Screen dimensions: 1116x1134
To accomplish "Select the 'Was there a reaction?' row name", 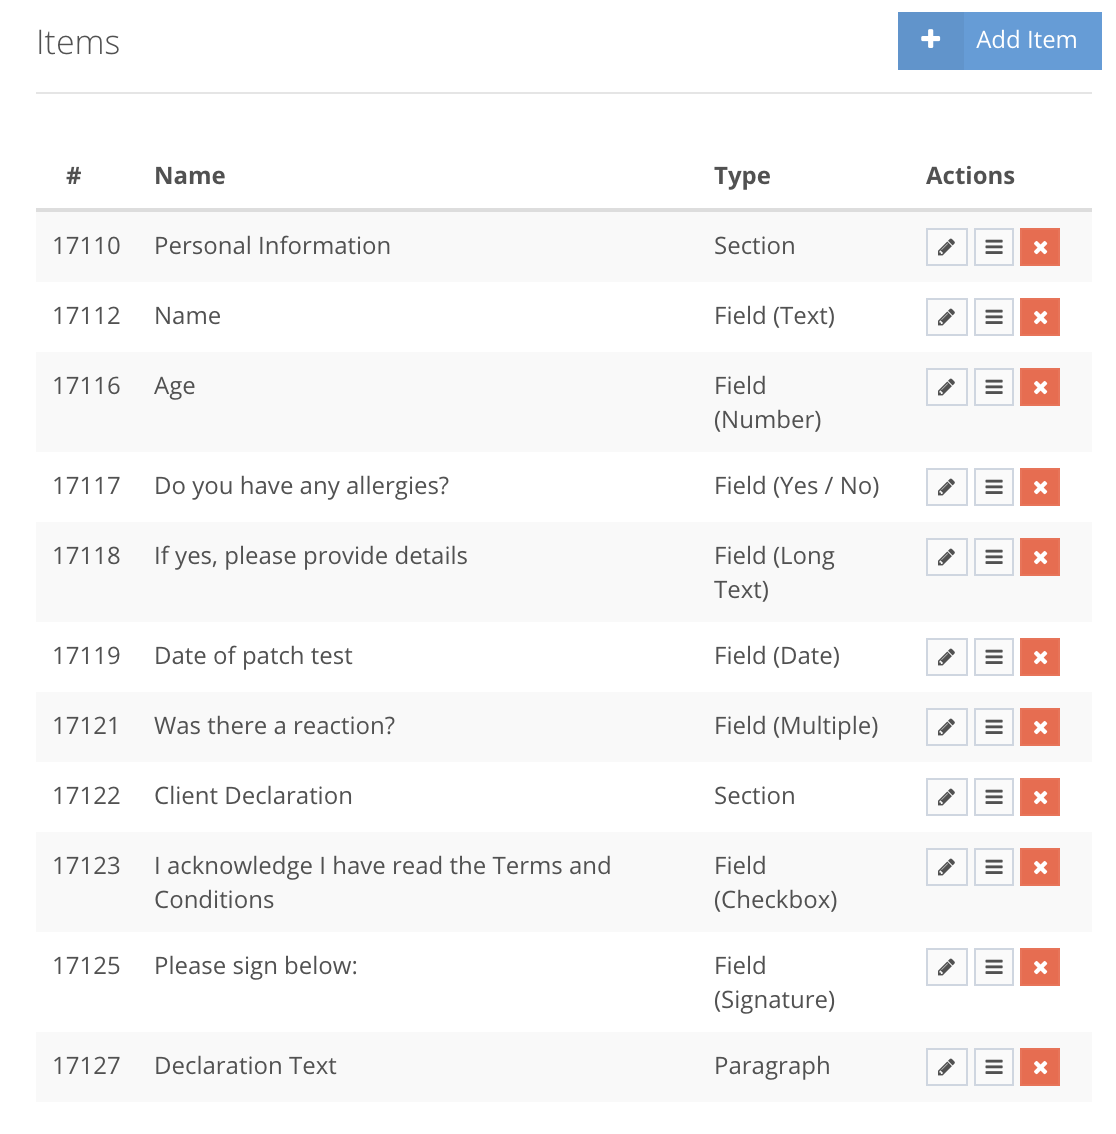I will [x=274, y=726].
